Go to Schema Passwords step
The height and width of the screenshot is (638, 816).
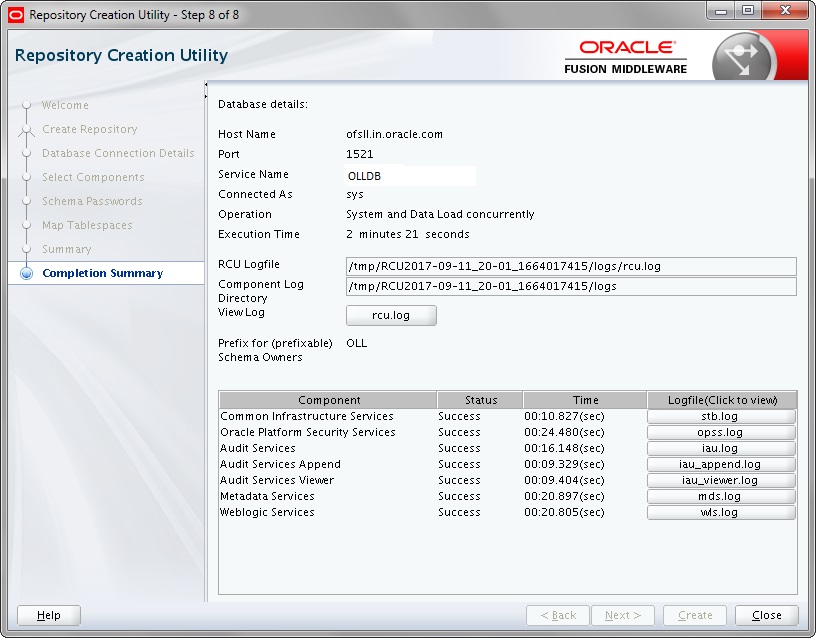click(92, 201)
